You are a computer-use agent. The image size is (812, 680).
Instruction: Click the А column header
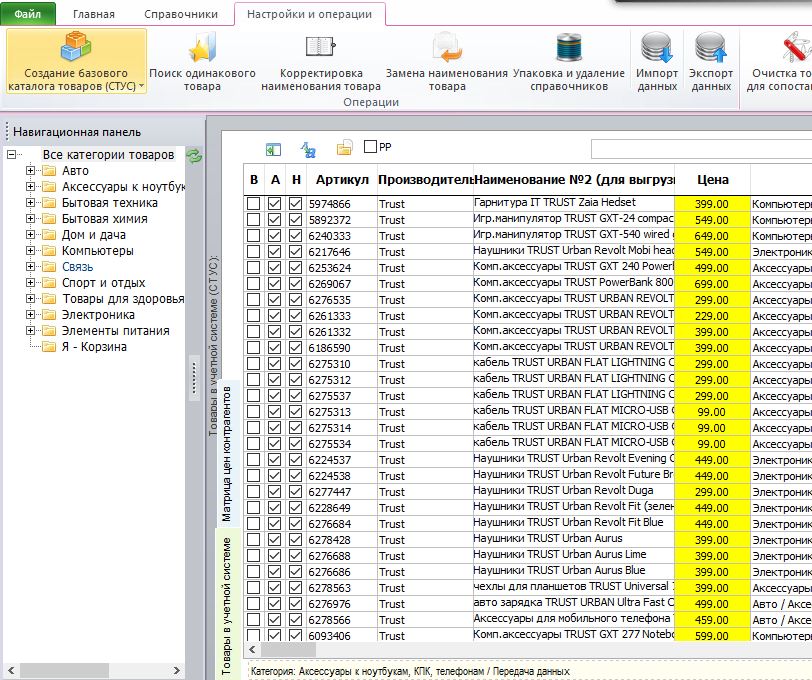(x=275, y=180)
